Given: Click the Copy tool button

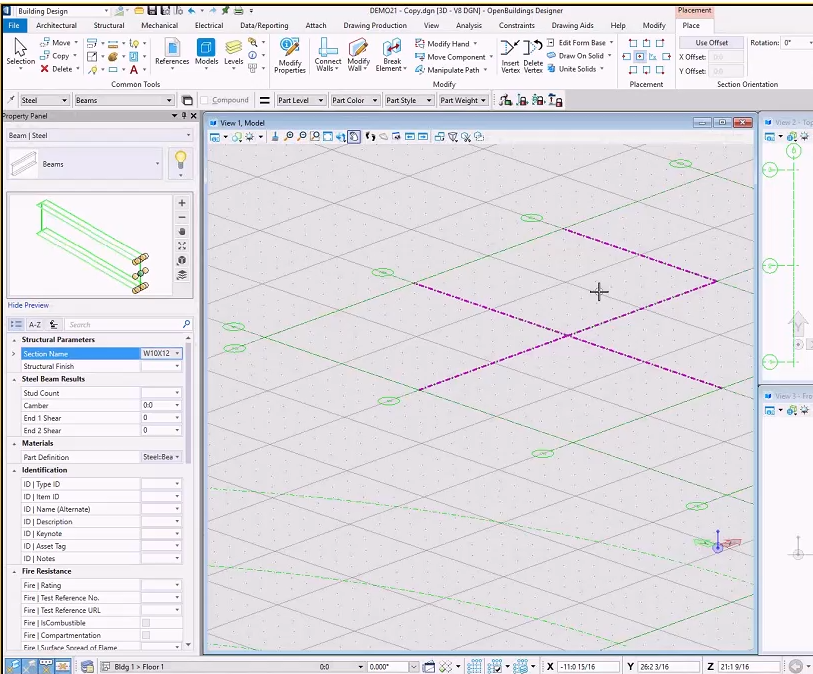Looking at the screenshot, I should [x=55, y=55].
